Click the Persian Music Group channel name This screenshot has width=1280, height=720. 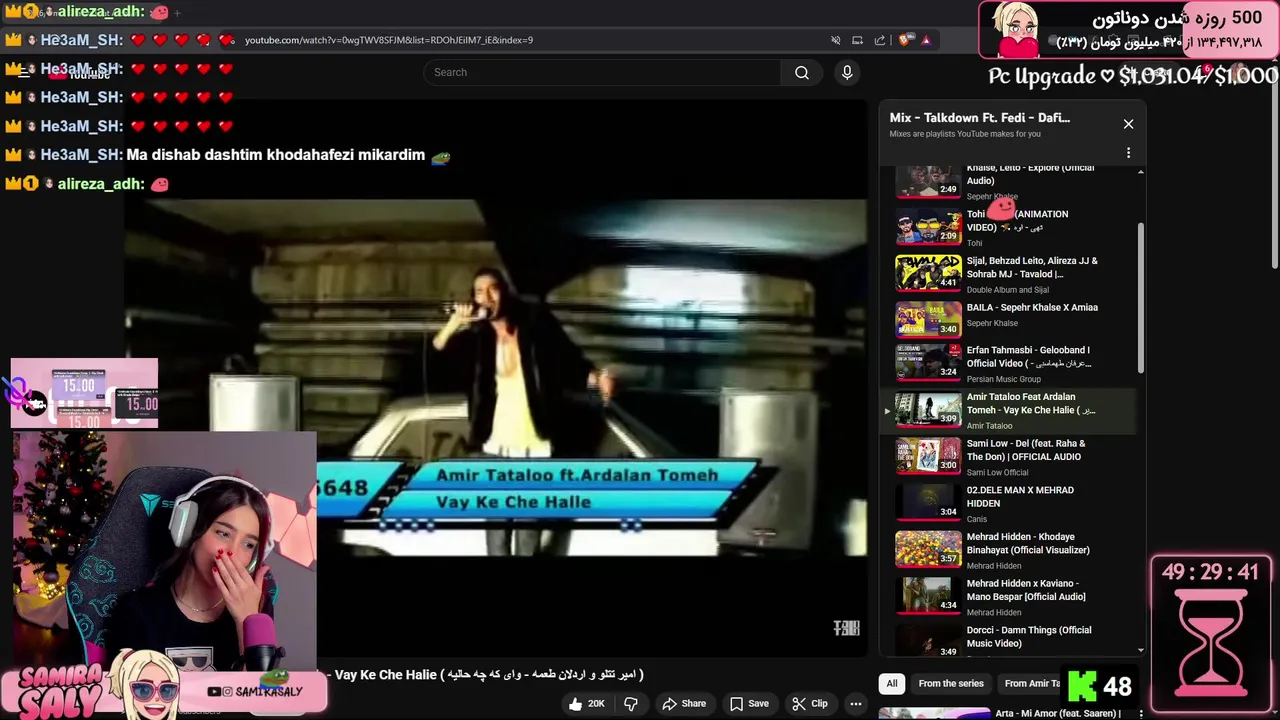point(1004,379)
